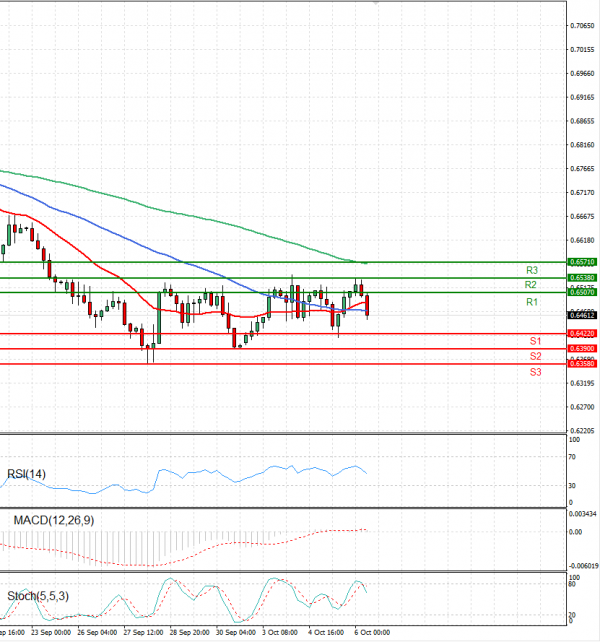Click the MACD(12,26,9) indicator label
Viewport: 600px width, 642px height.
point(54,520)
